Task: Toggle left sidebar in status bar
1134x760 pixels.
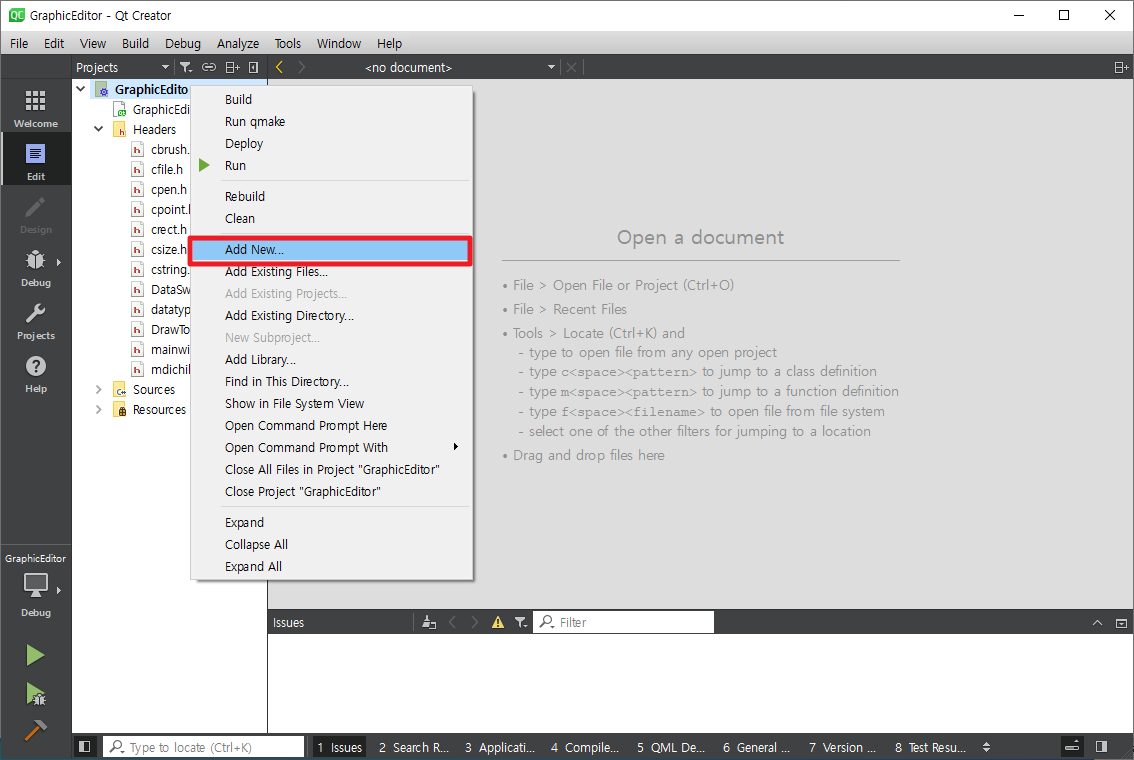Action: [x=85, y=746]
